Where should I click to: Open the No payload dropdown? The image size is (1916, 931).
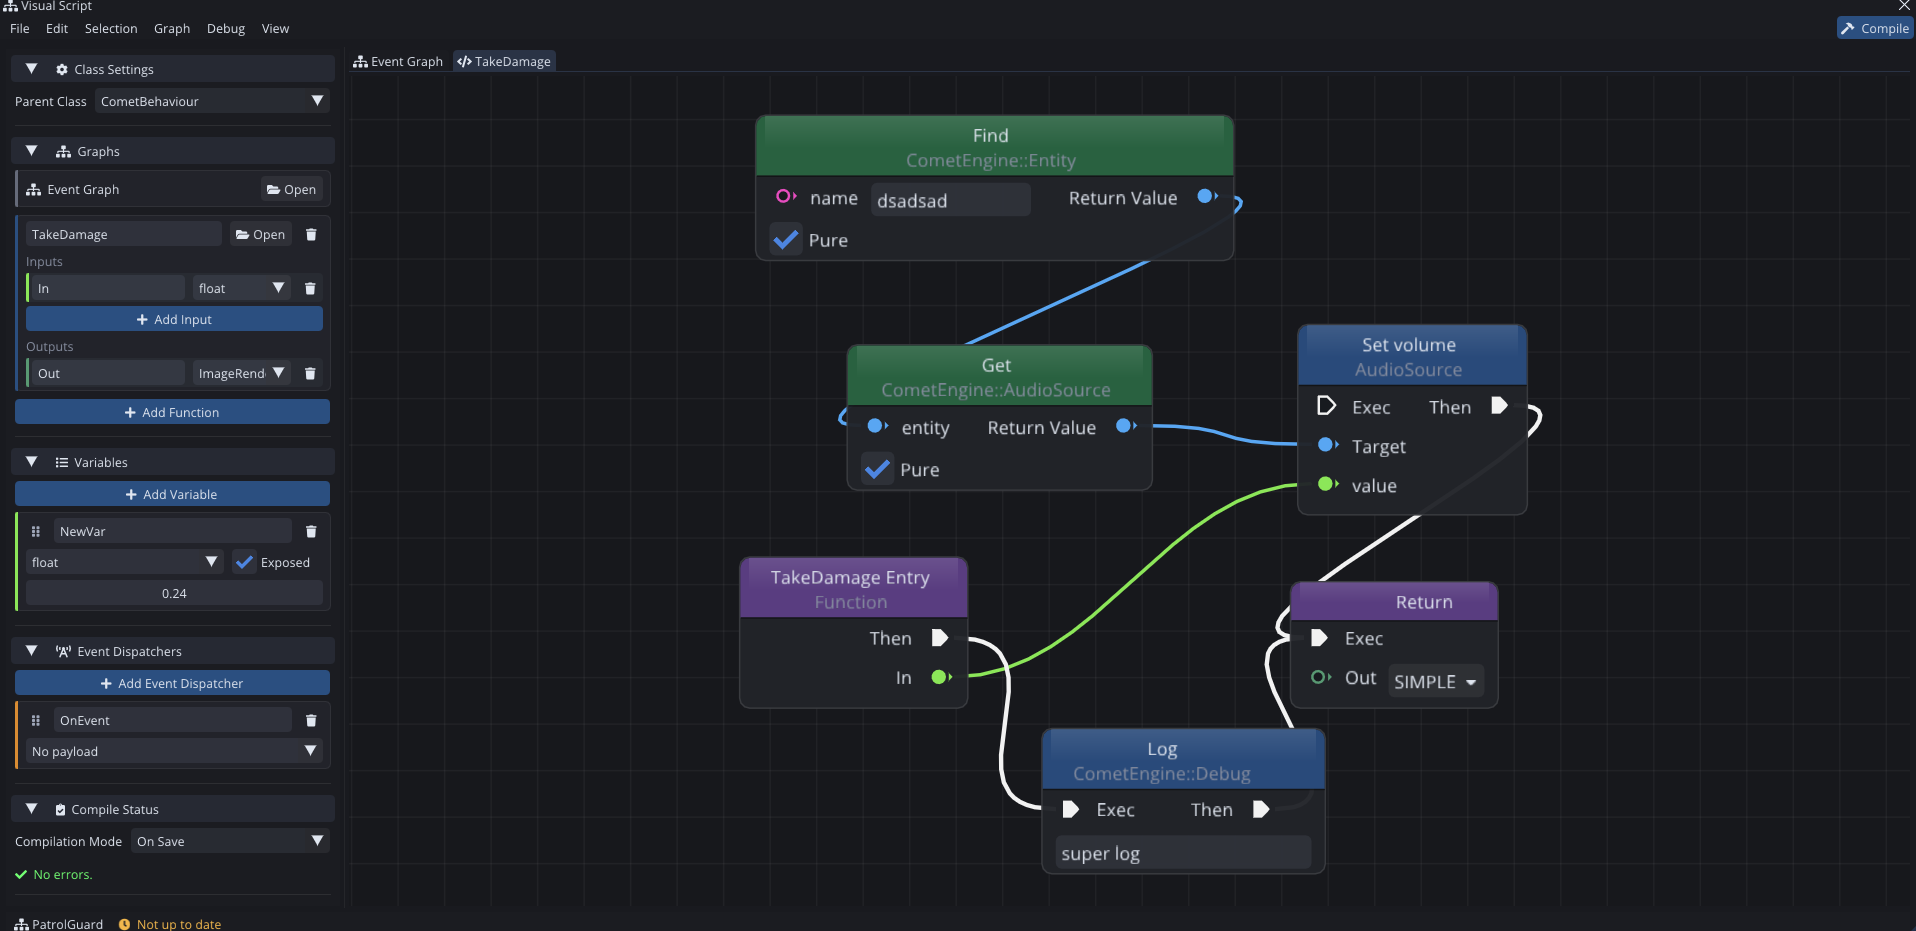pos(174,751)
